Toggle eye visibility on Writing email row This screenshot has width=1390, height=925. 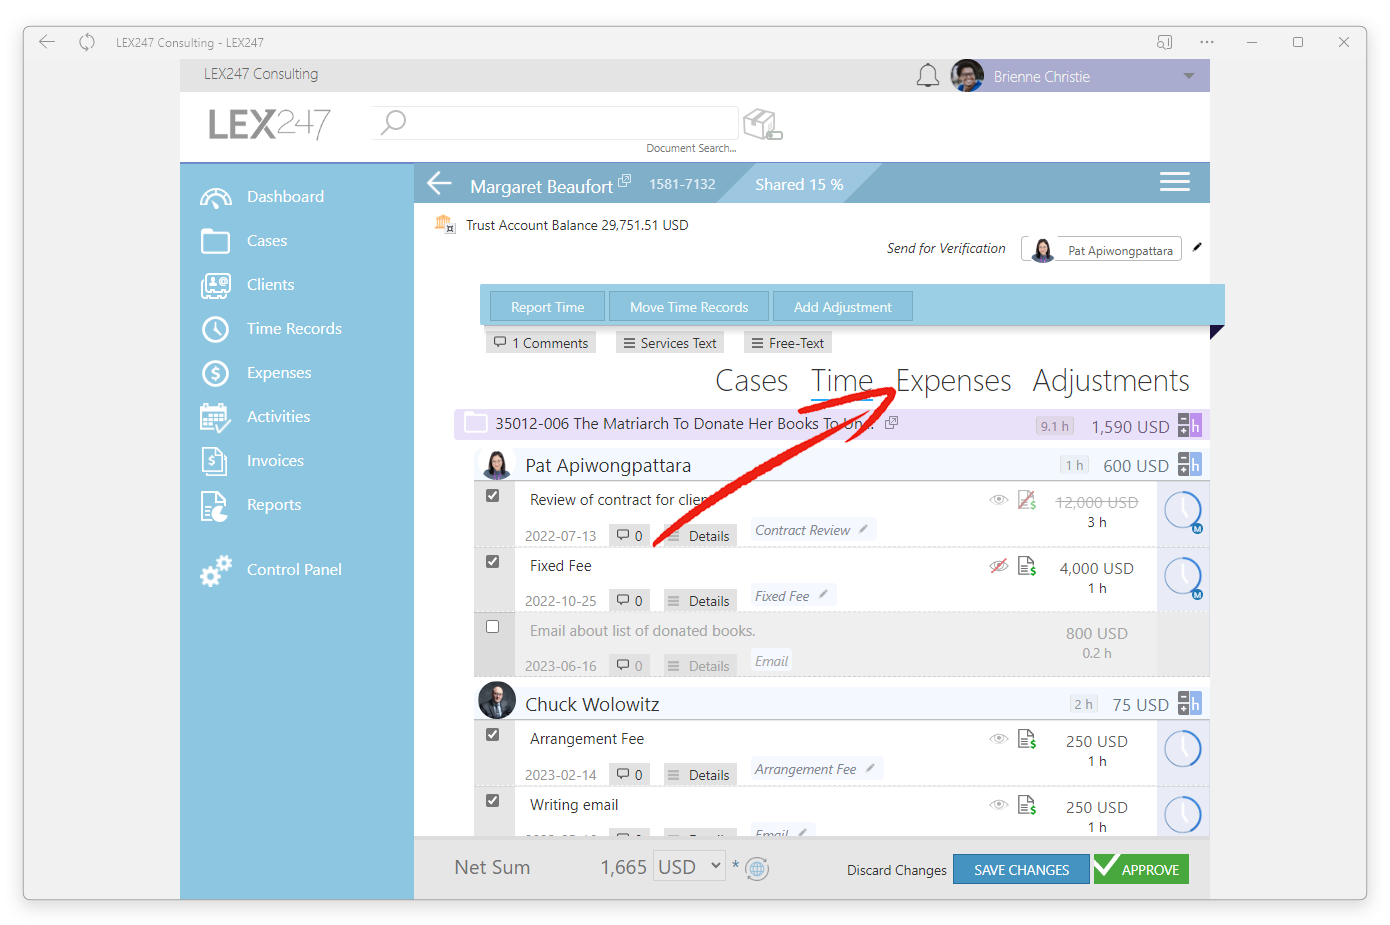click(998, 805)
